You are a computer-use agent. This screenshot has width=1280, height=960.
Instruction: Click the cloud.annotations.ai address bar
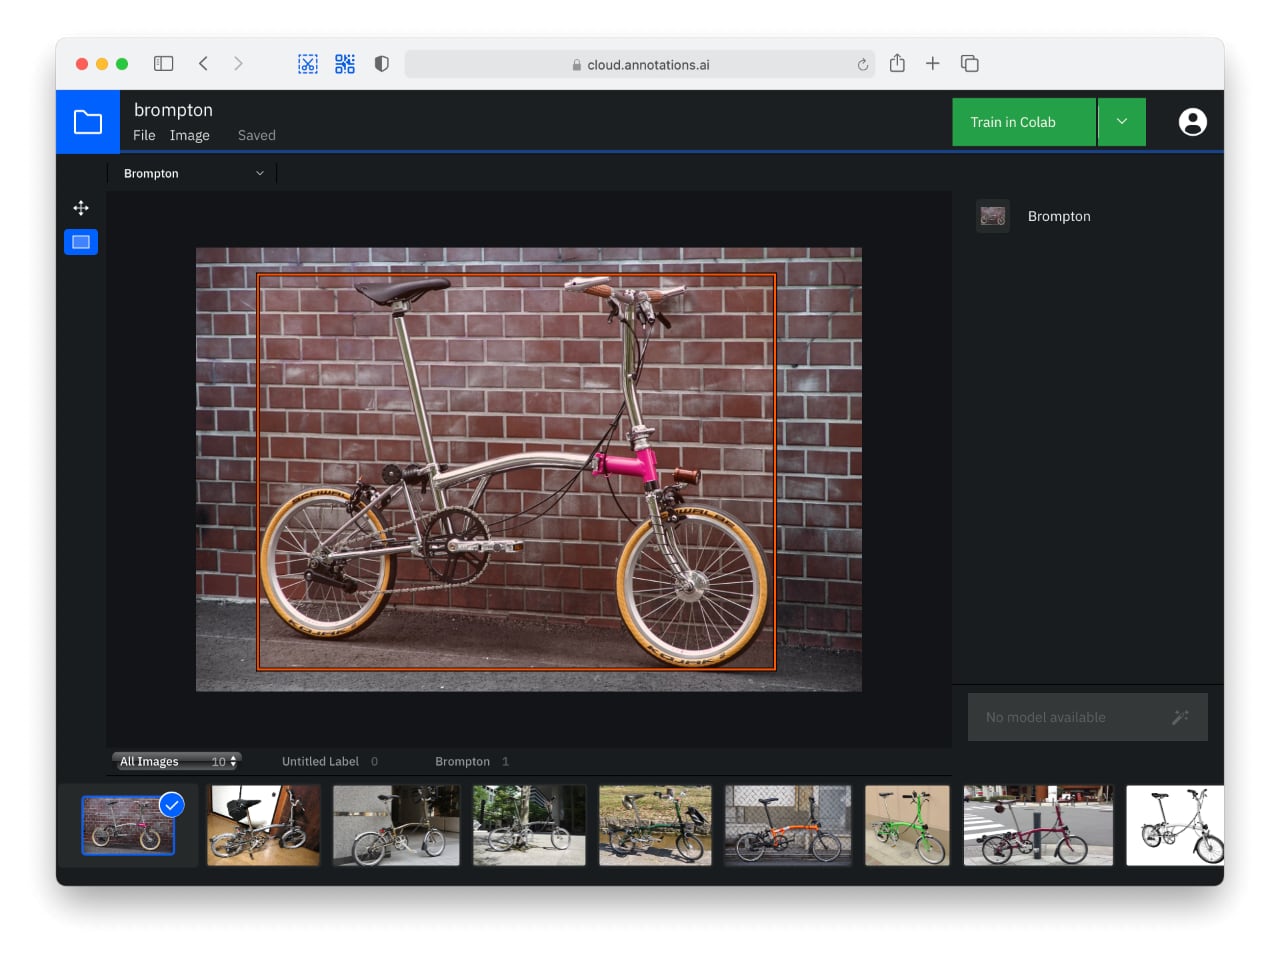(x=640, y=65)
